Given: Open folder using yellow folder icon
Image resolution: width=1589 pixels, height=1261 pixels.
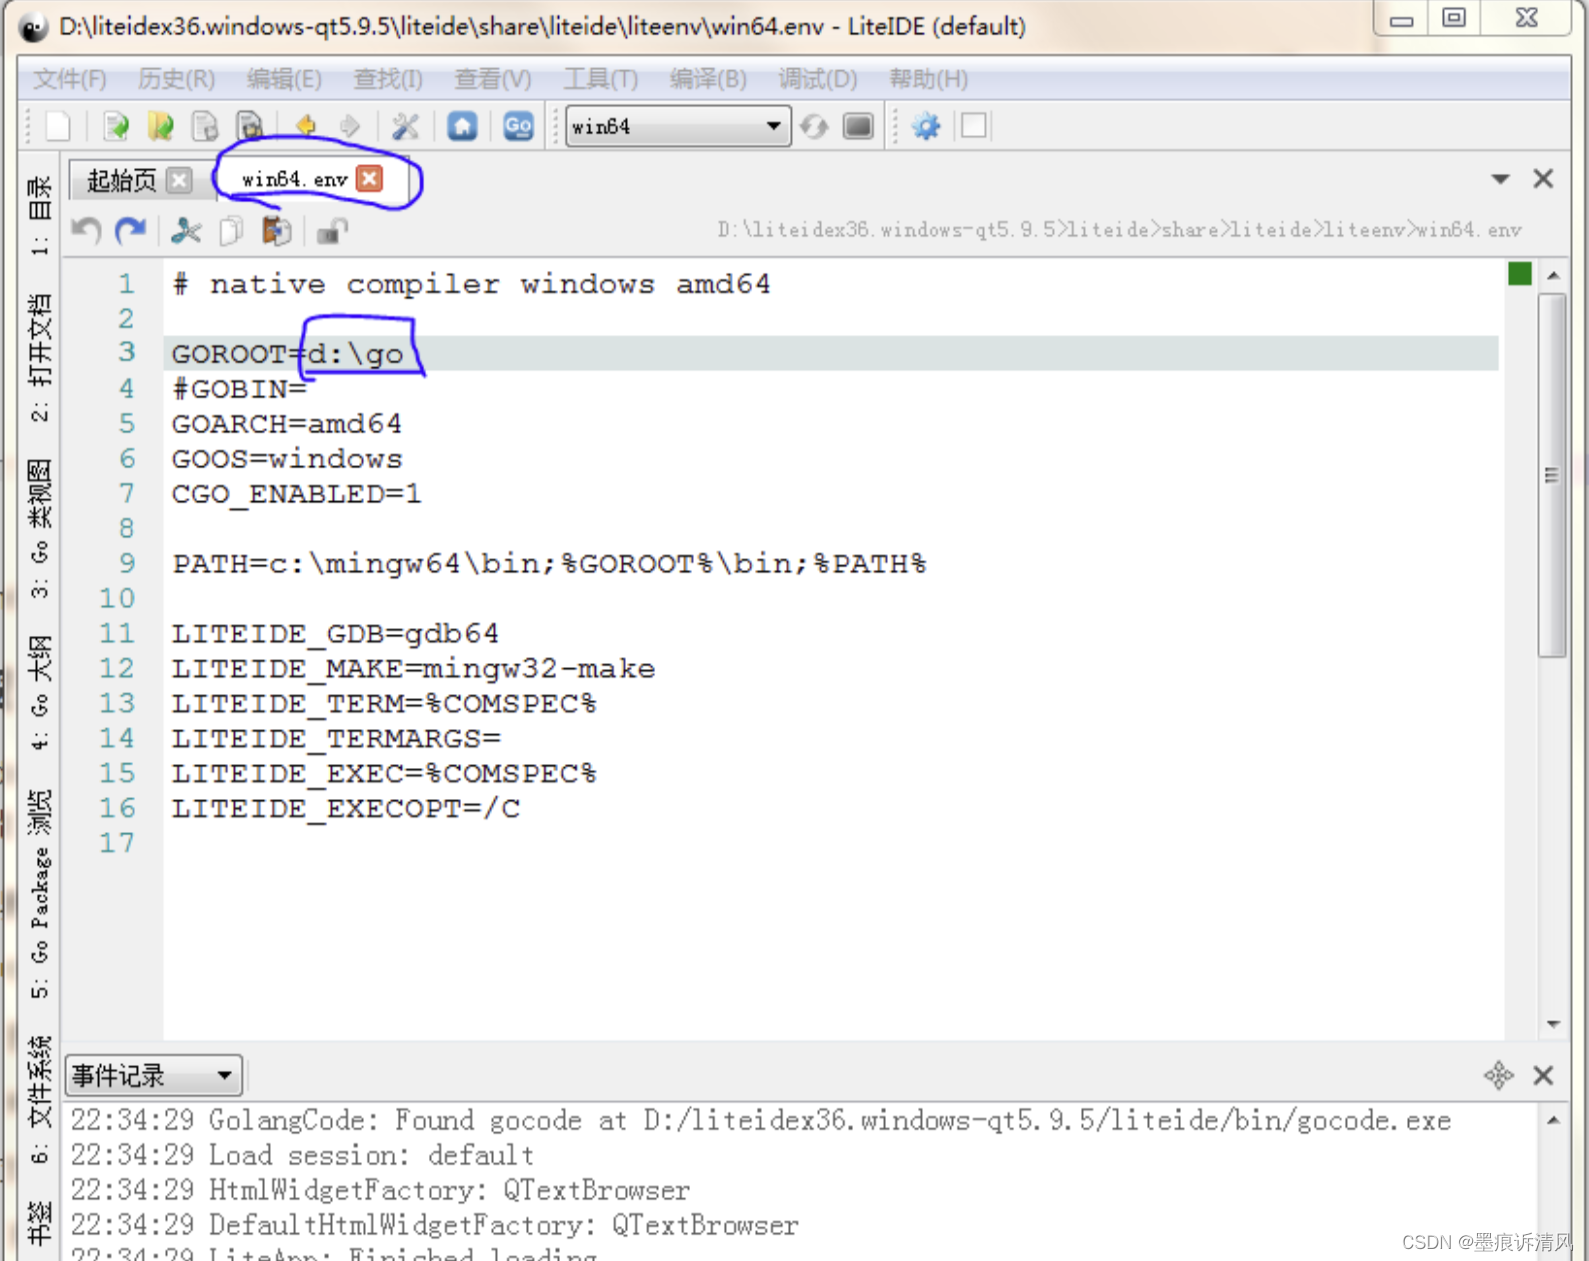Looking at the screenshot, I should tap(161, 126).
